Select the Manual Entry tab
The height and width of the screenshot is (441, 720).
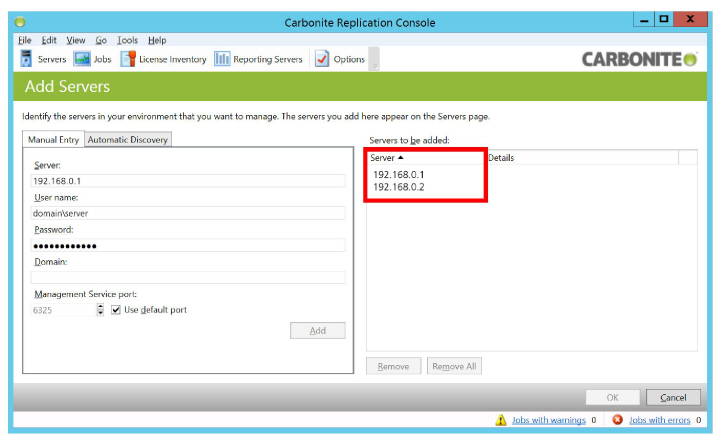(x=53, y=140)
